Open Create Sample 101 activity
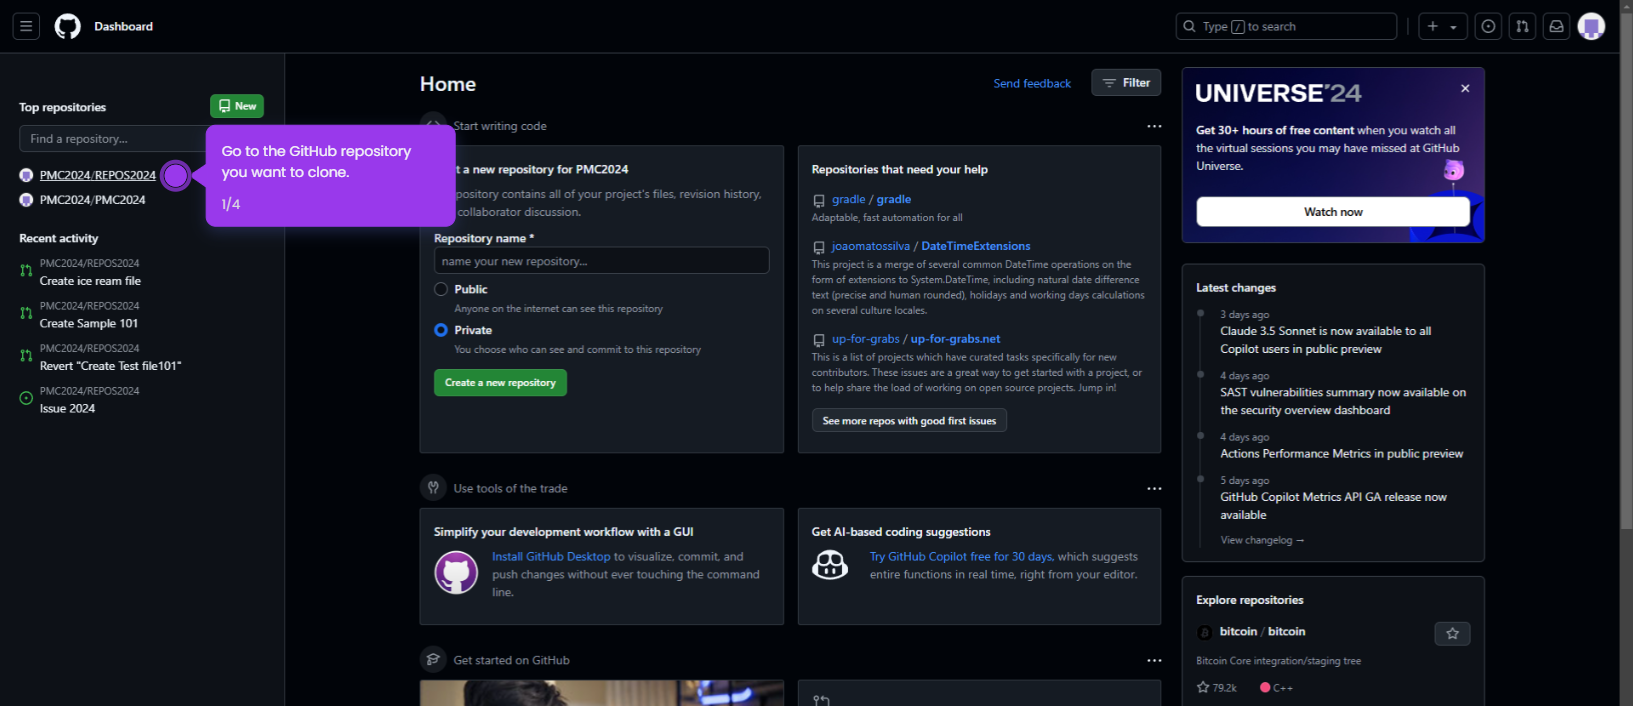The height and width of the screenshot is (706, 1633). (x=89, y=324)
